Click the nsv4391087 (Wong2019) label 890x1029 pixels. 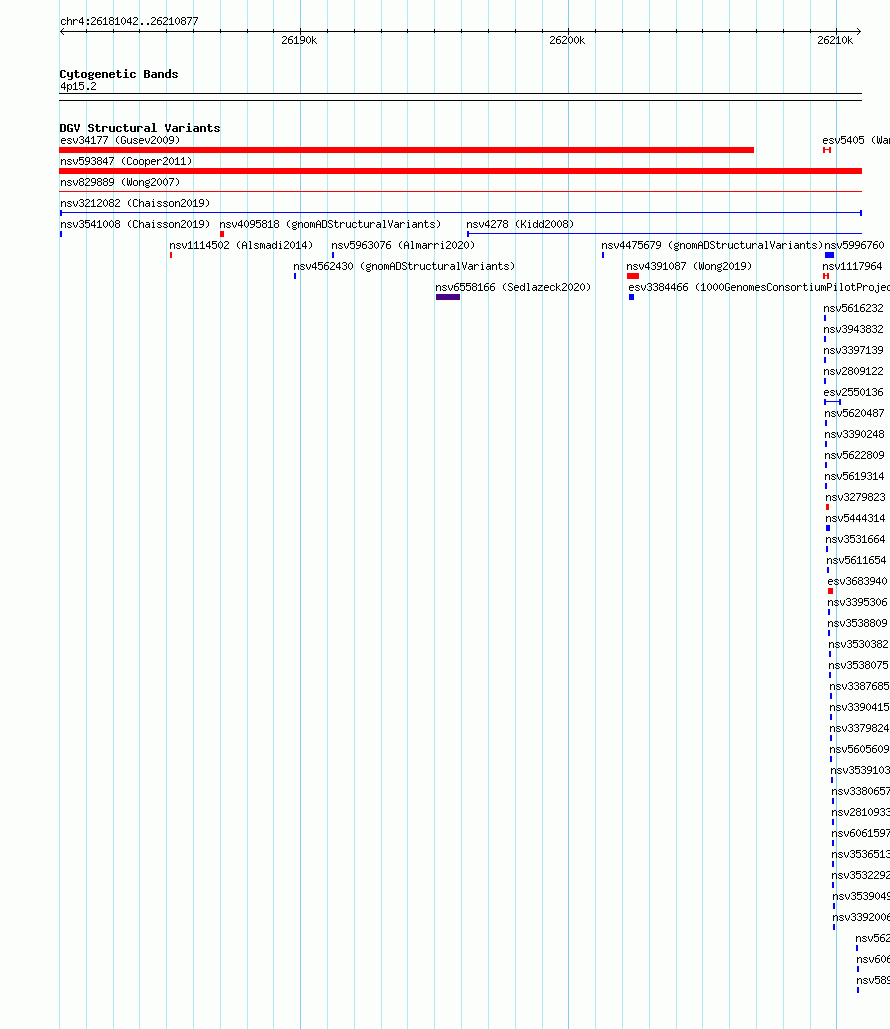(689, 266)
